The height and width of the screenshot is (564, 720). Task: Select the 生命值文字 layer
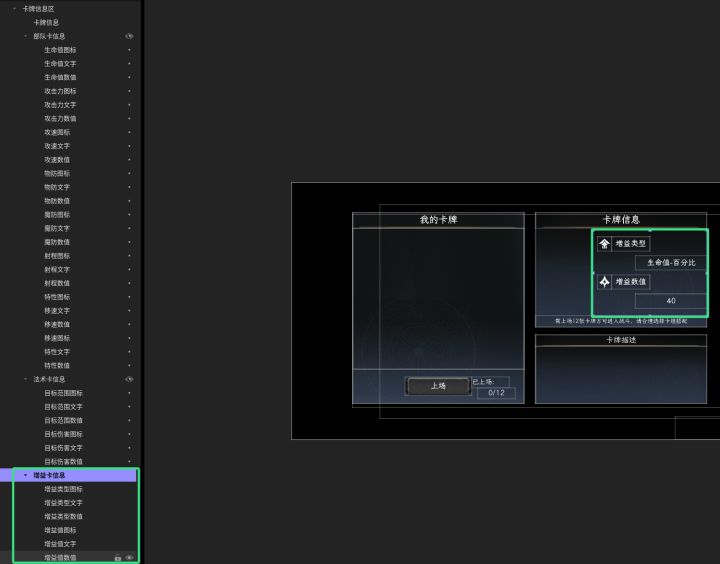[x=60, y=63]
